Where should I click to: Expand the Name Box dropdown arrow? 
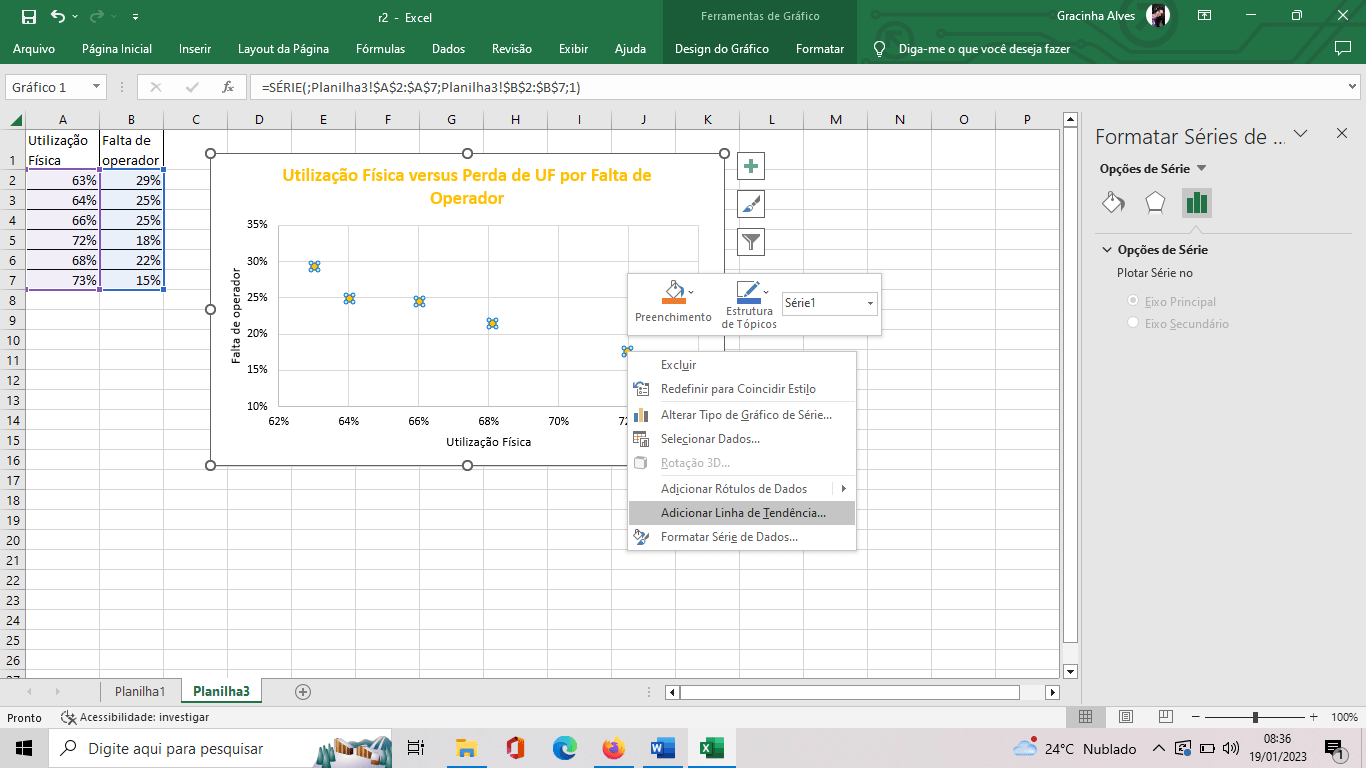(96, 87)
